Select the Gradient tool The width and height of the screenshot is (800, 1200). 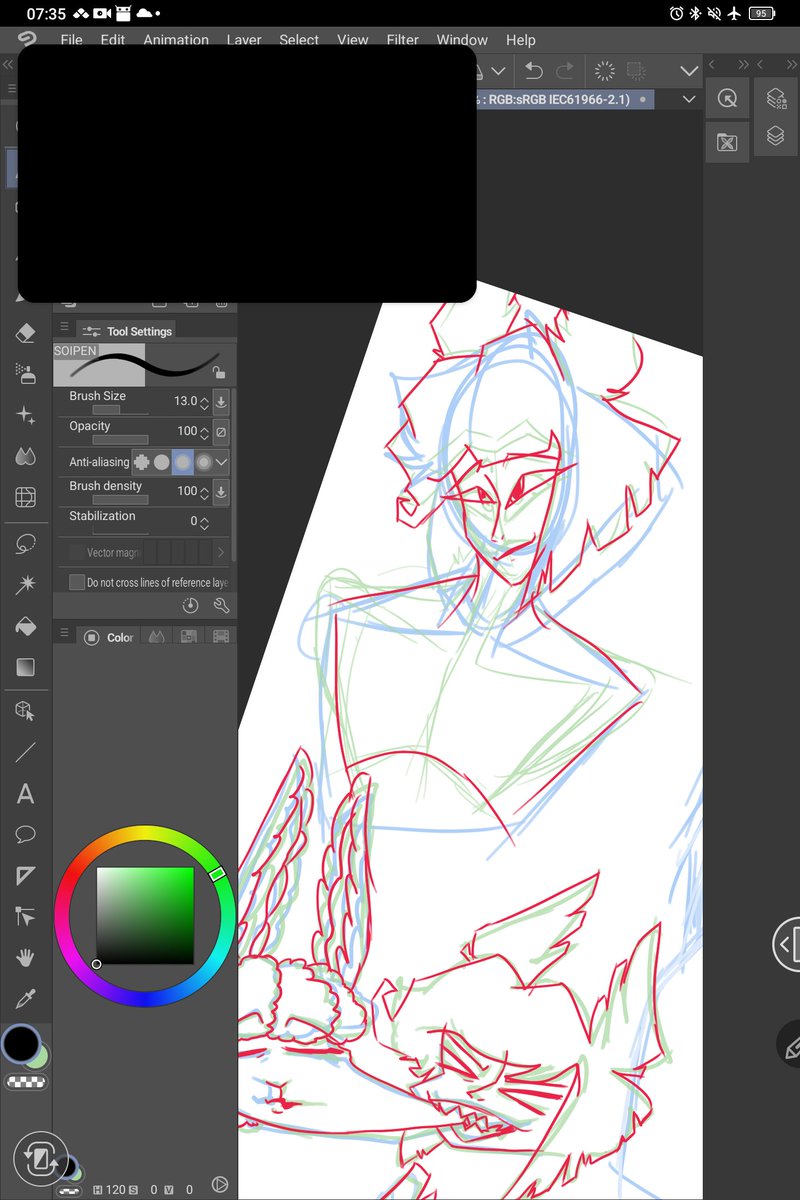coord(26,667)
